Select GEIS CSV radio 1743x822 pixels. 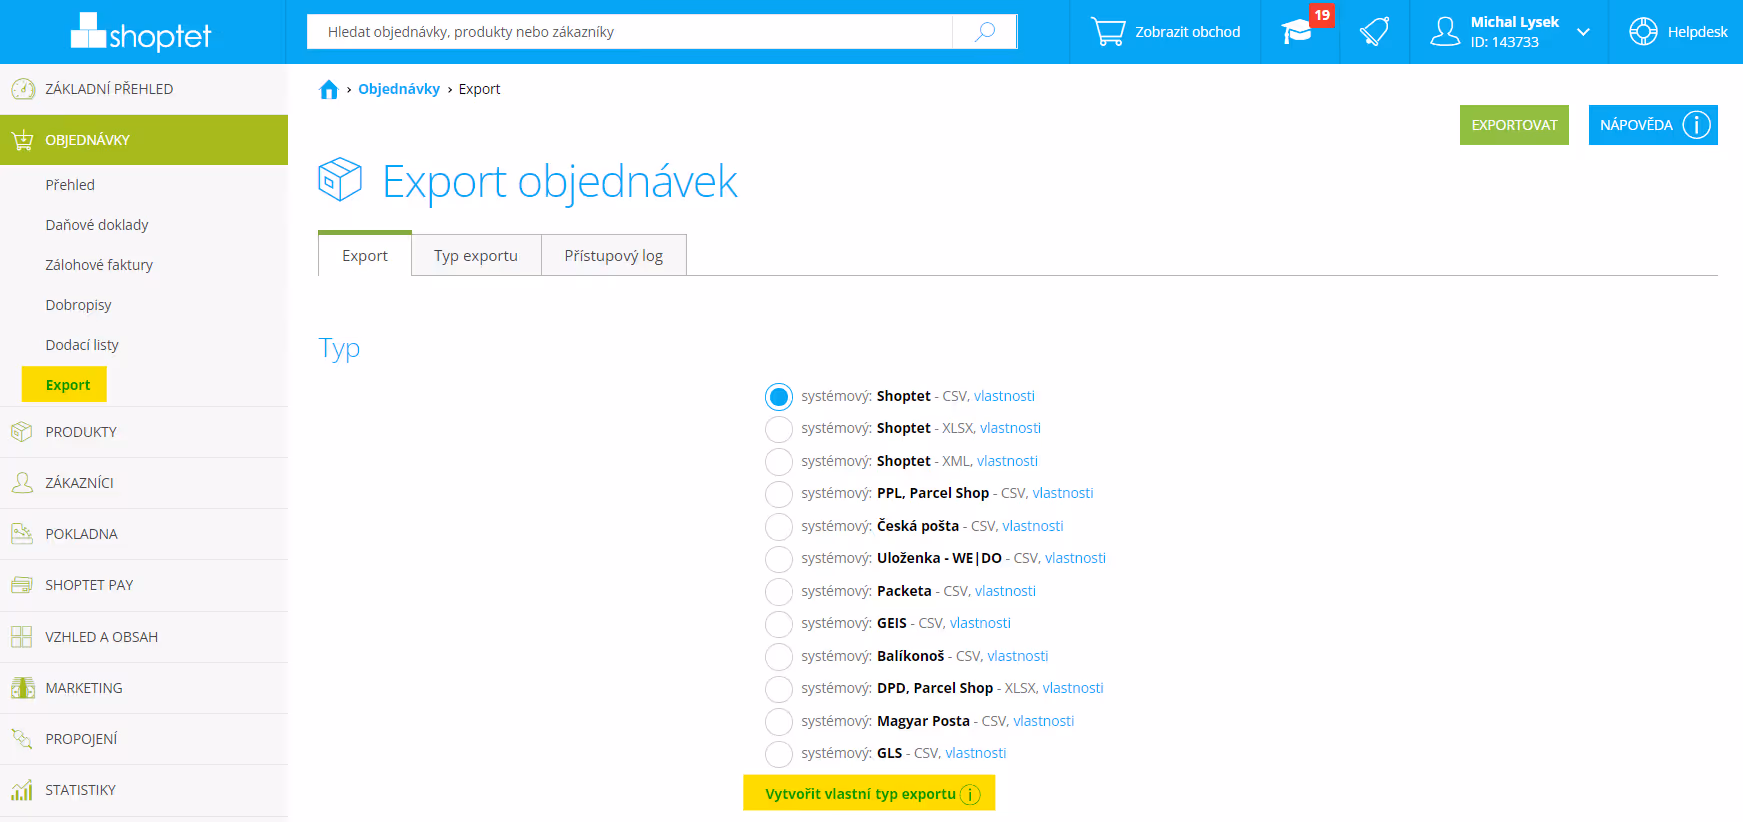pyautogui.click(x=779, y=624)
